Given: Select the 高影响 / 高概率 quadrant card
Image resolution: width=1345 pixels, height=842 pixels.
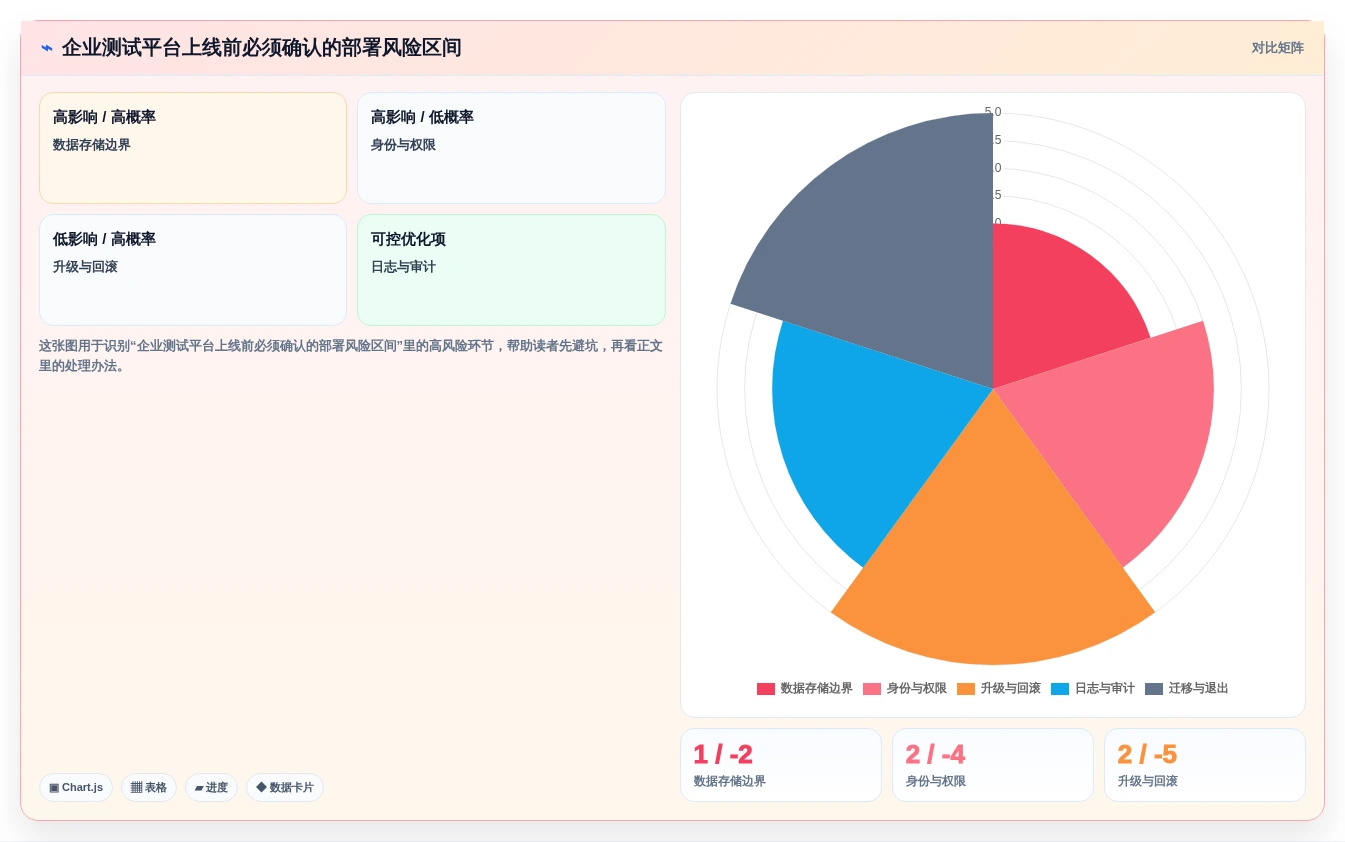Looking at the screenshot, I should [193, 148].
